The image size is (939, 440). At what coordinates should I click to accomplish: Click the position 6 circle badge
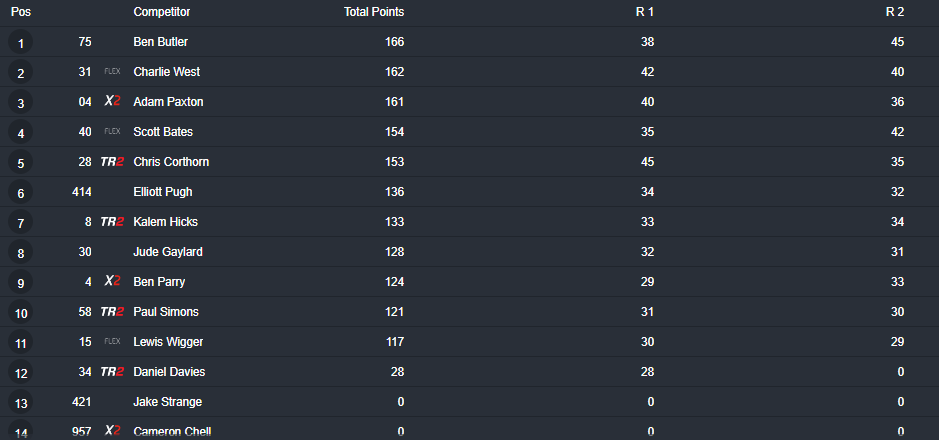[21, 192]
